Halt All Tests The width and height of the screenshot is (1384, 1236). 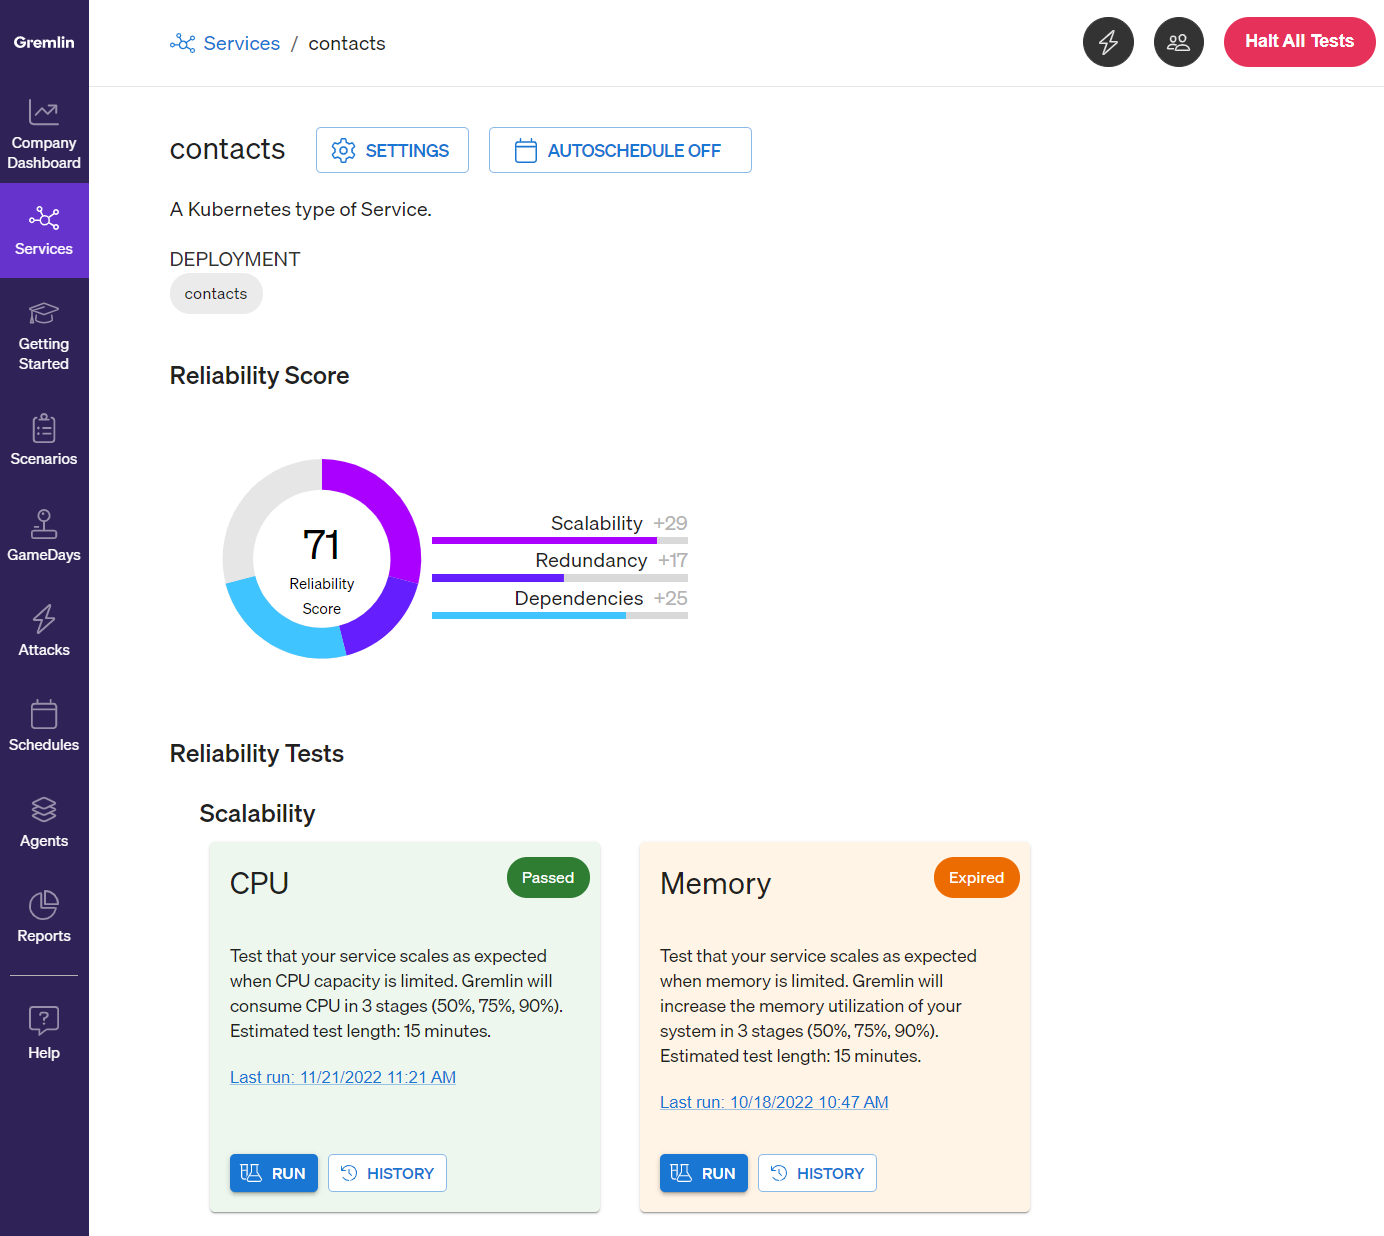(x=1299, y=42)
